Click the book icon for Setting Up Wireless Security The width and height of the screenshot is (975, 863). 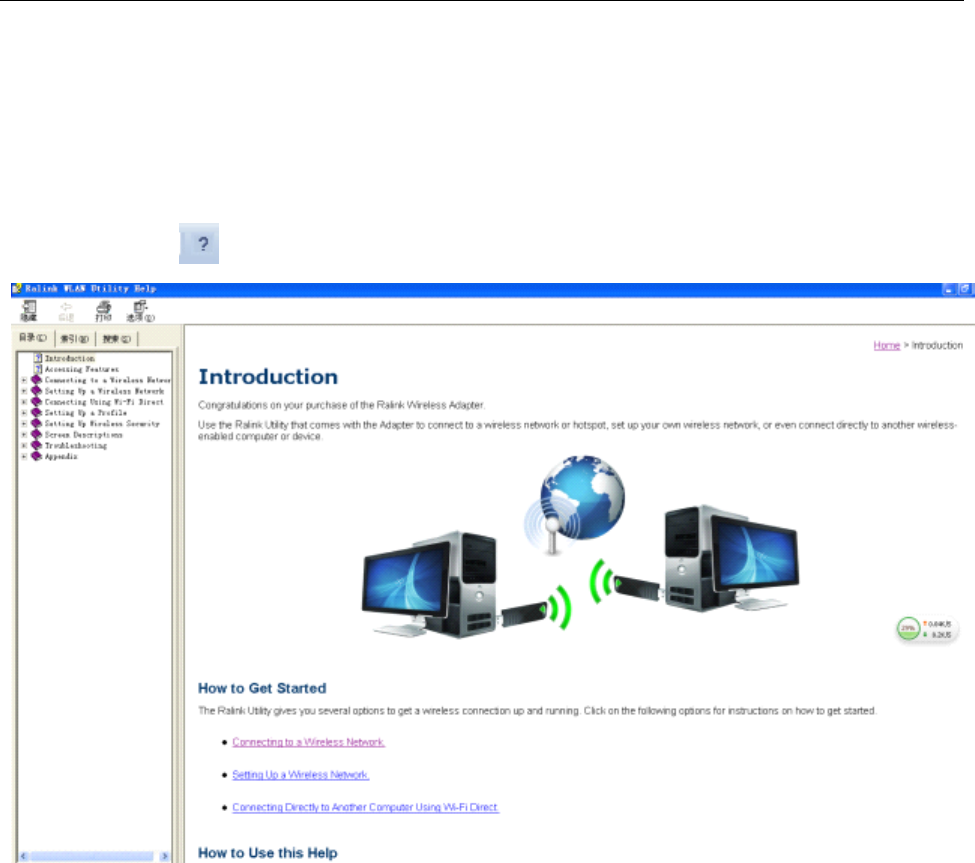[x=36, y=423]
